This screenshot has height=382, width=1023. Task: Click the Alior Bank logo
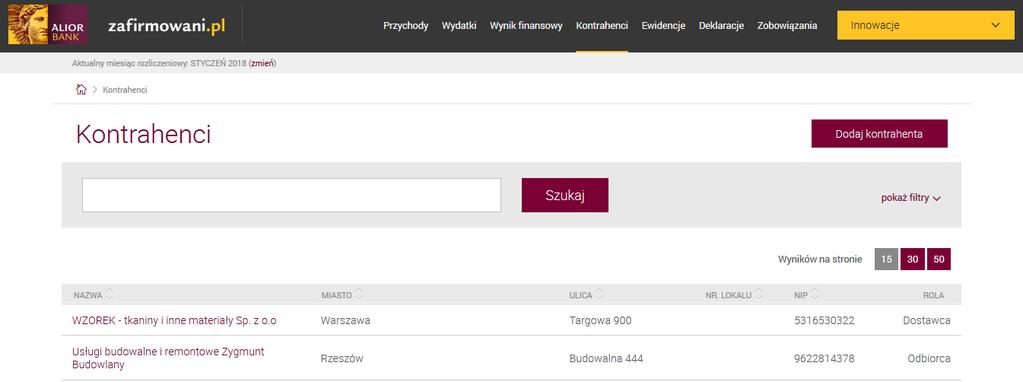47,25
